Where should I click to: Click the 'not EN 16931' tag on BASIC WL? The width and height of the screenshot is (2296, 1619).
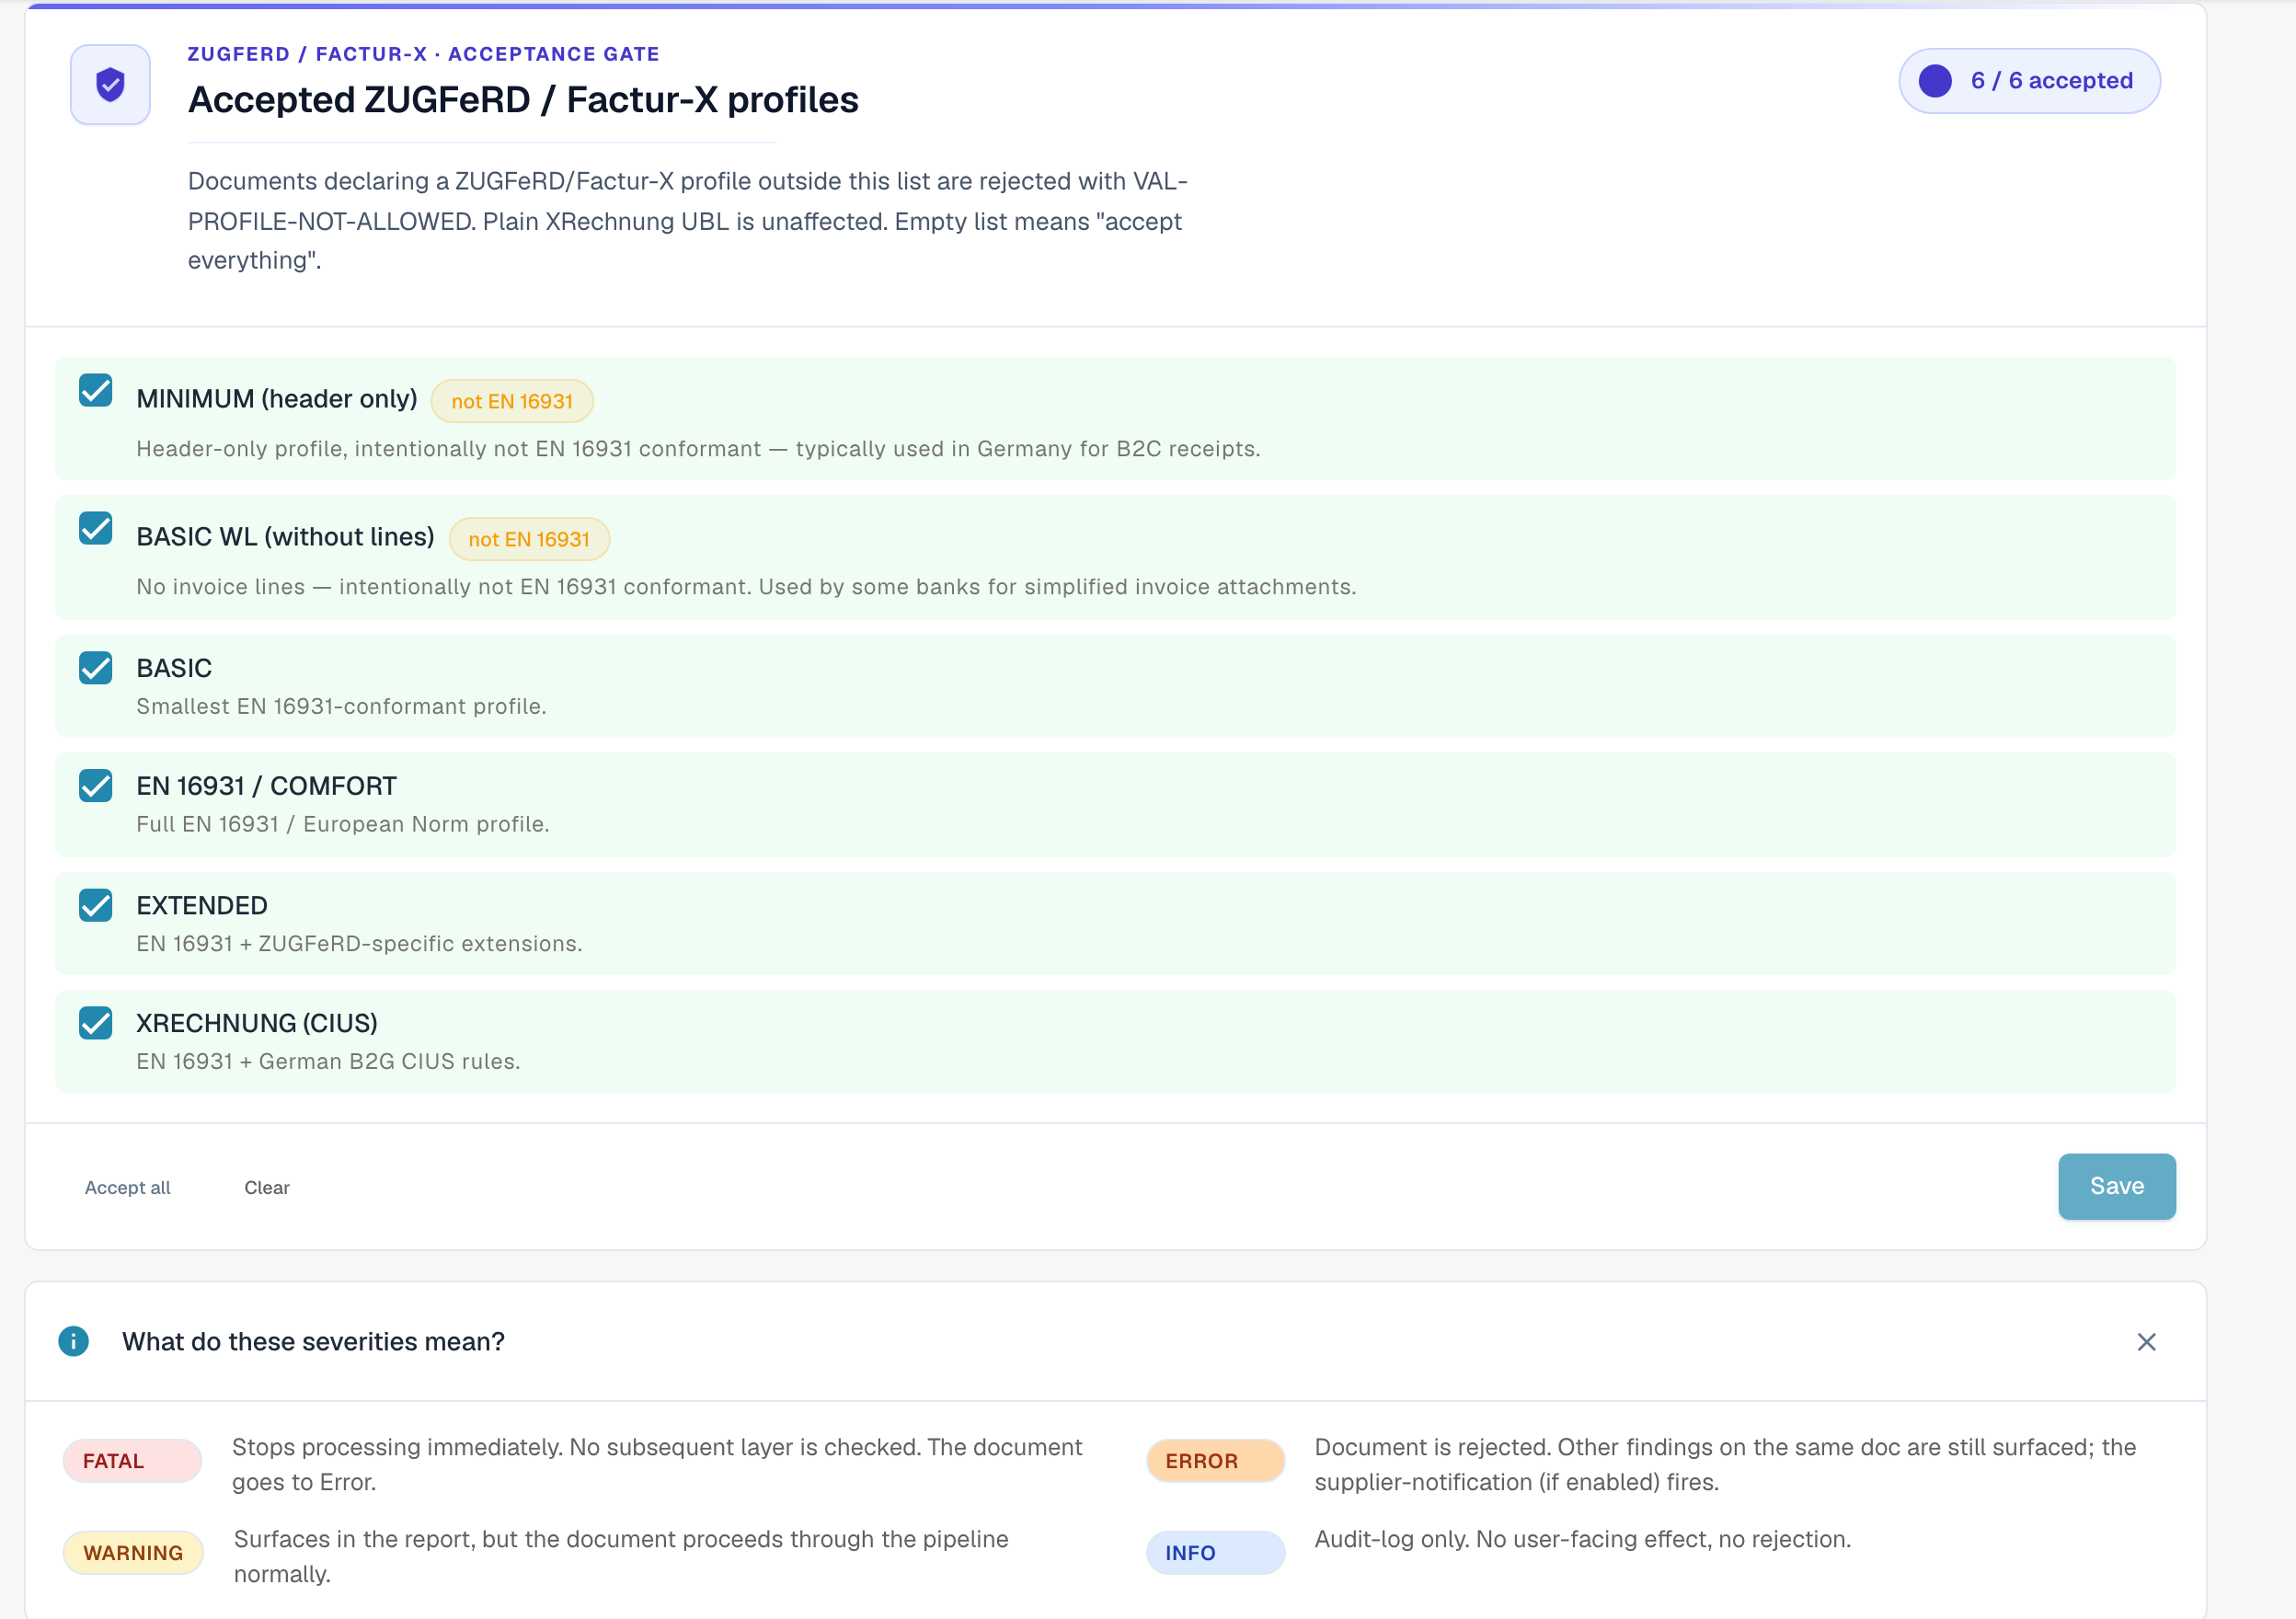pyautogui.click(x=529, y=539)
